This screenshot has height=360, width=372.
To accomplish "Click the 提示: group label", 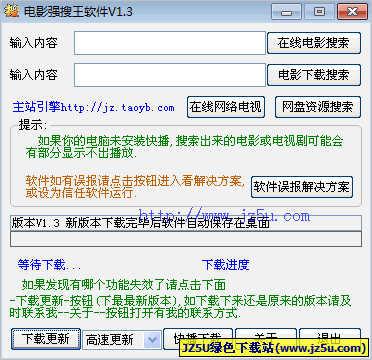I will pos(33,126).
